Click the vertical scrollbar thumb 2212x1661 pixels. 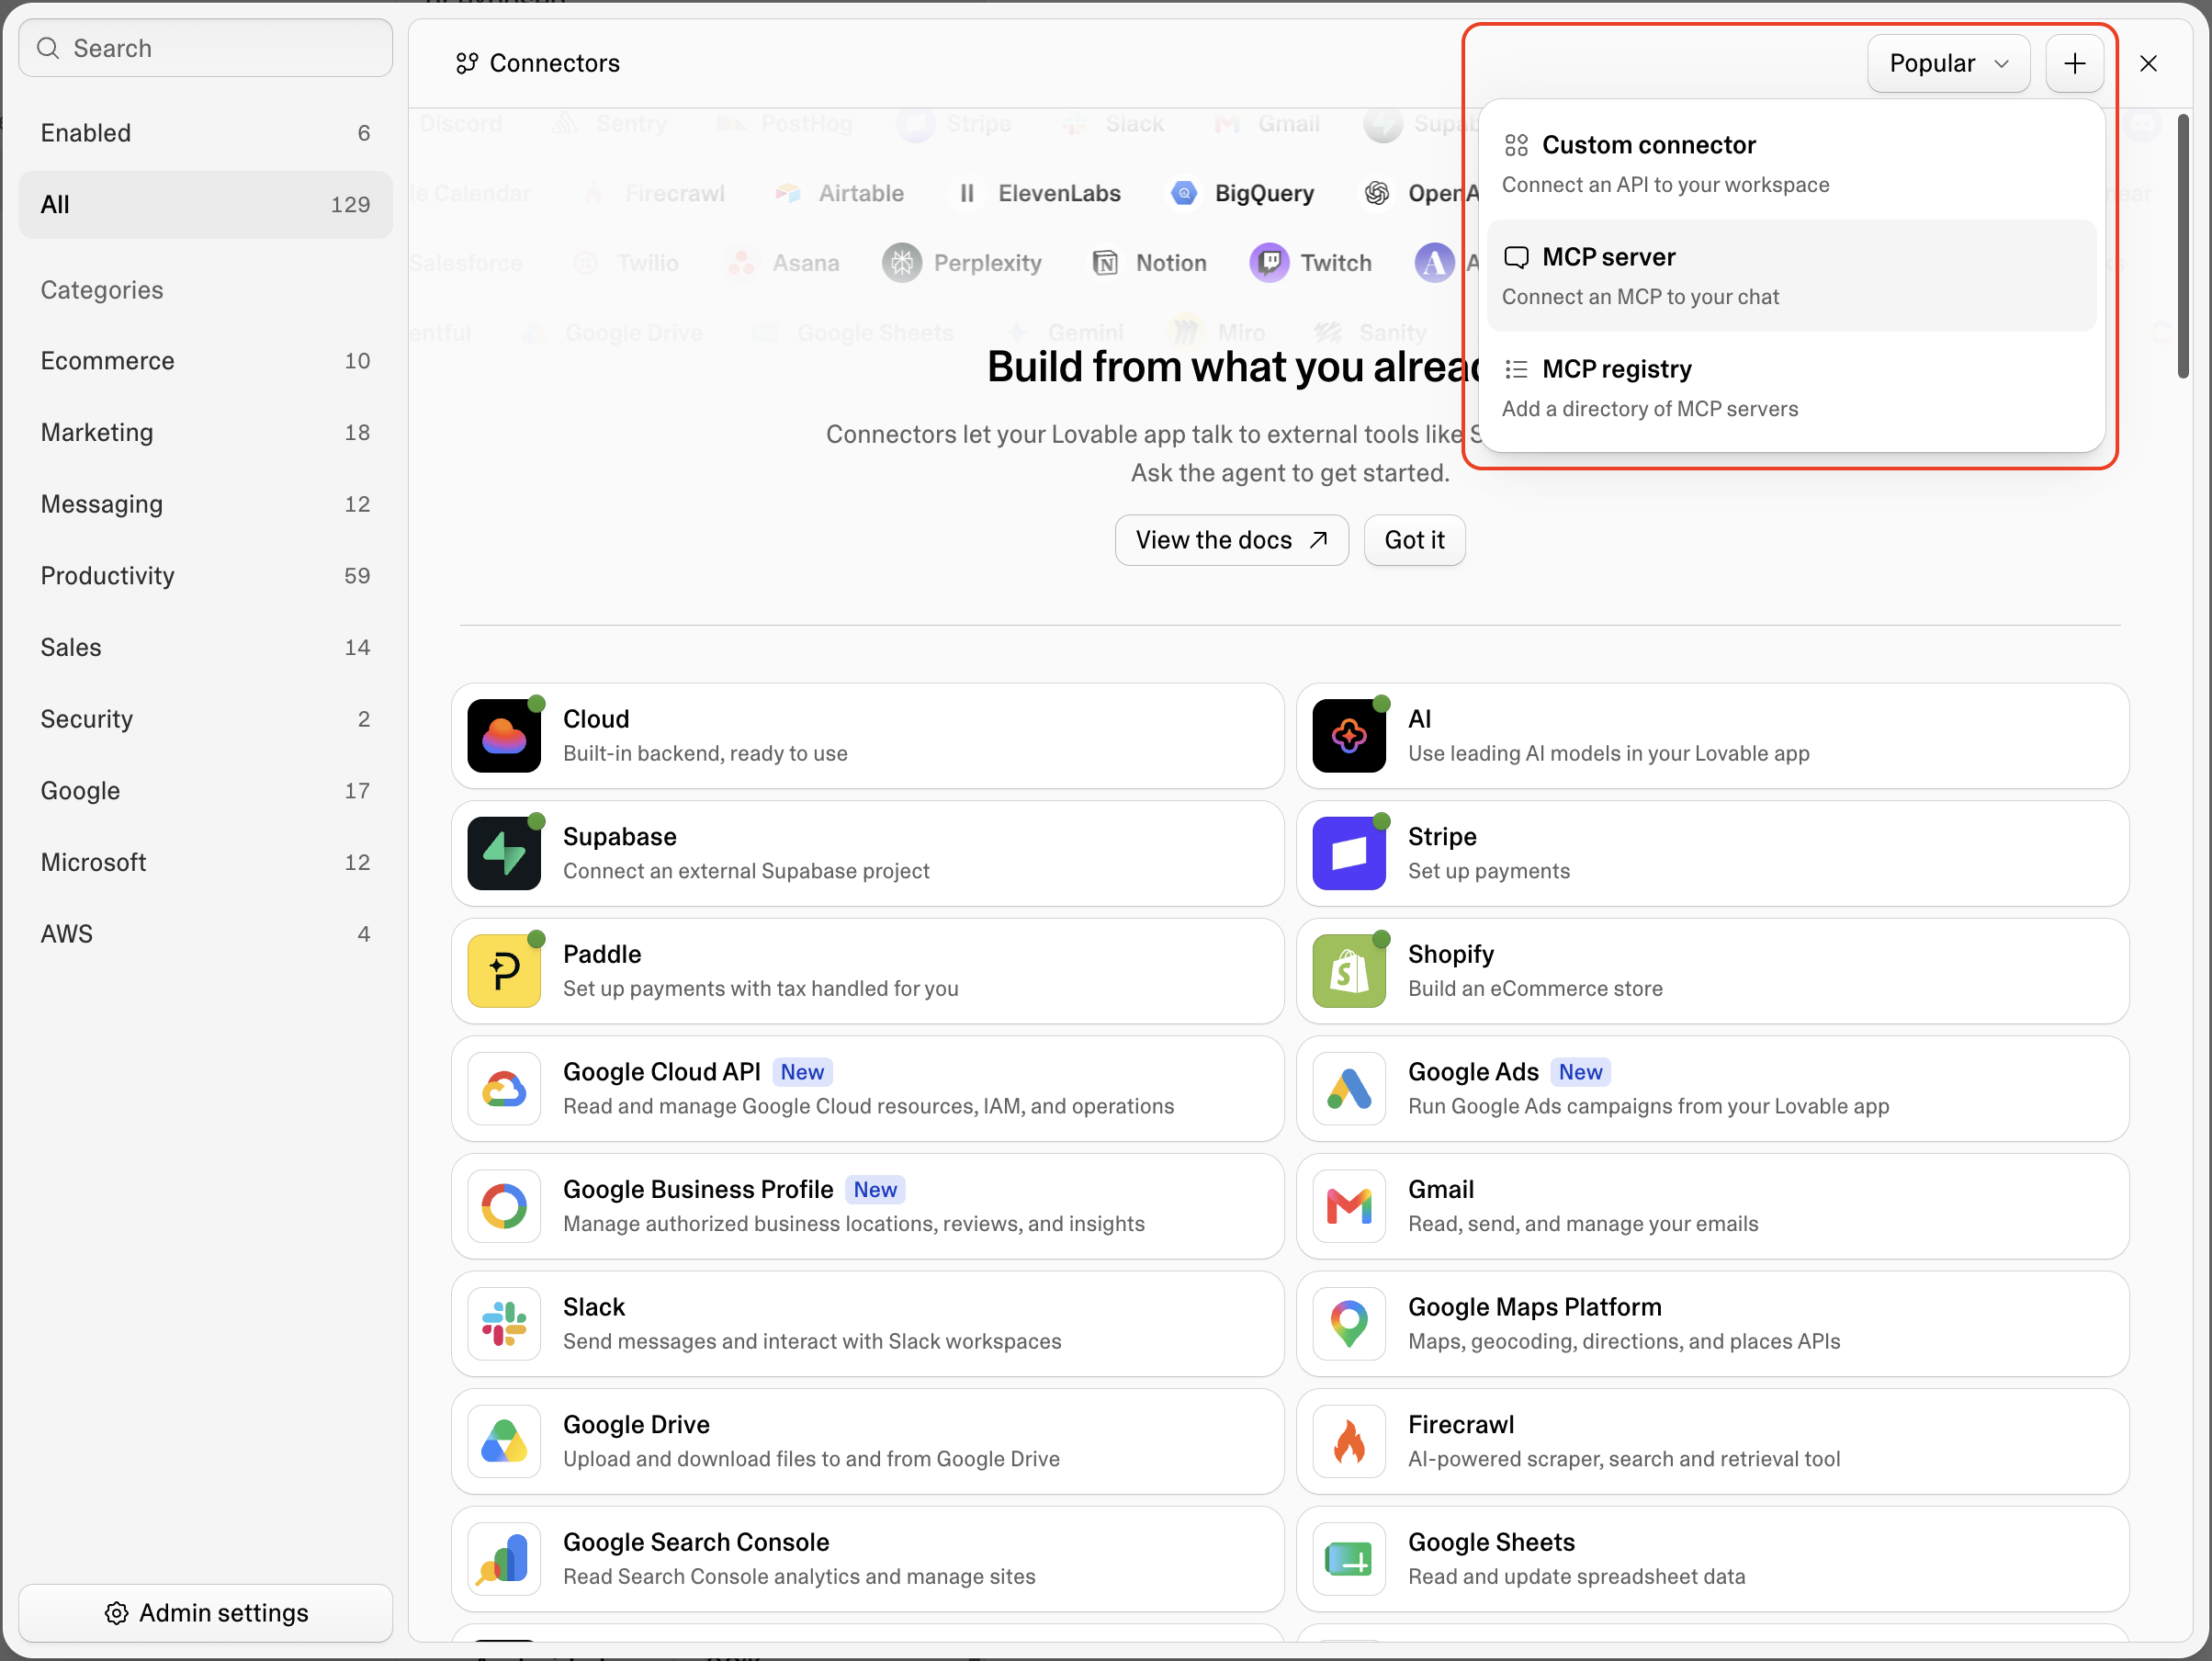pos(2183,246)
